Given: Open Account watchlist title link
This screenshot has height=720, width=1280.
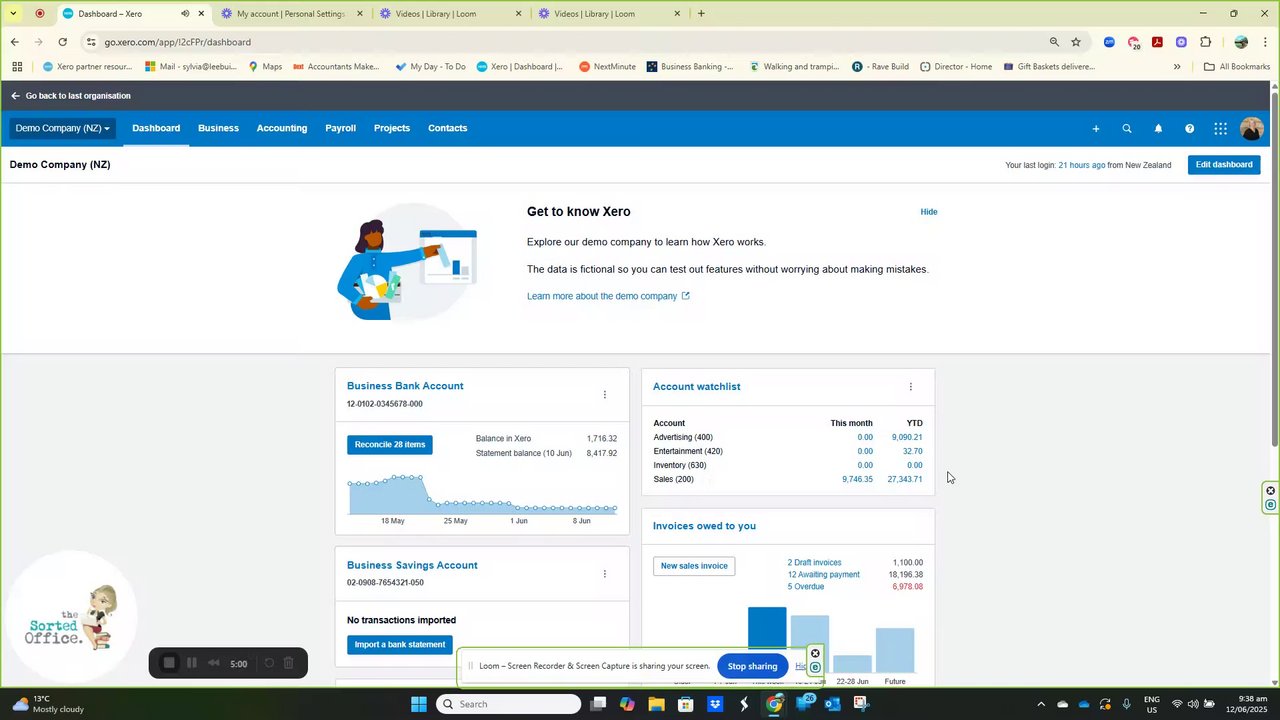Looking at the screenshot, I should [697, 387].
